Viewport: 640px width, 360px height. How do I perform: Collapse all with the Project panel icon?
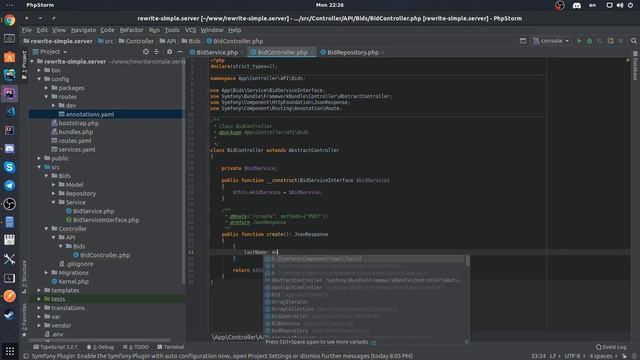pyautogui.click(x=156, y=52)
